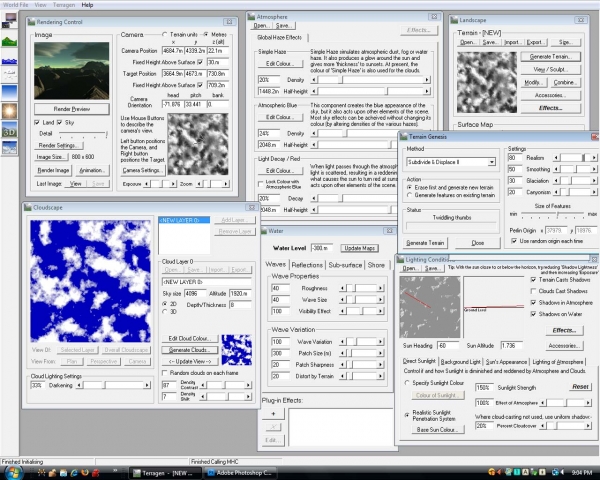Open the Help menu
The width and height of the screenshot is (600, 480).
[x=87, y=5]
